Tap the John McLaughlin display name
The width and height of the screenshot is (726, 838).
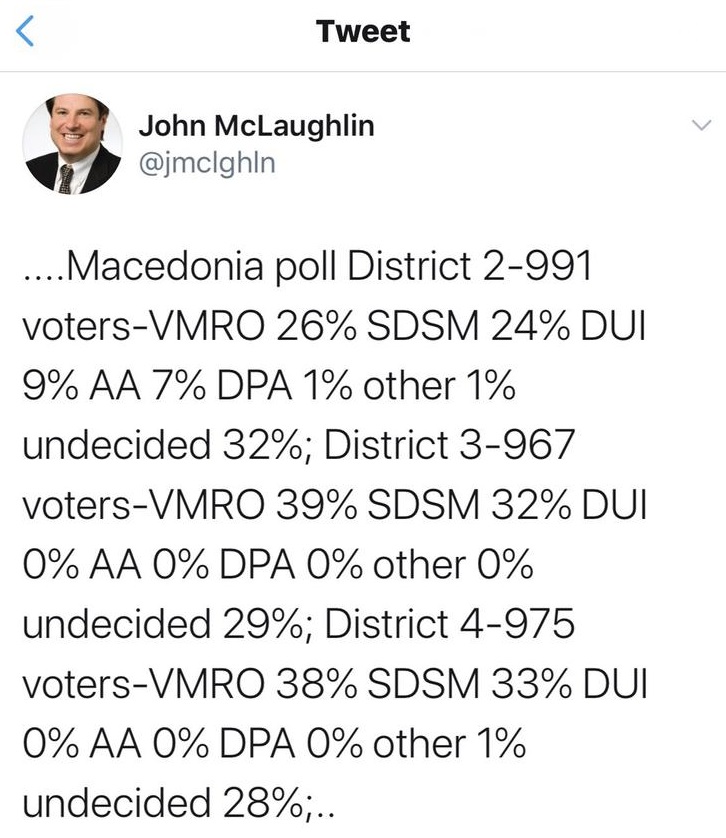[x=256, y=126]
